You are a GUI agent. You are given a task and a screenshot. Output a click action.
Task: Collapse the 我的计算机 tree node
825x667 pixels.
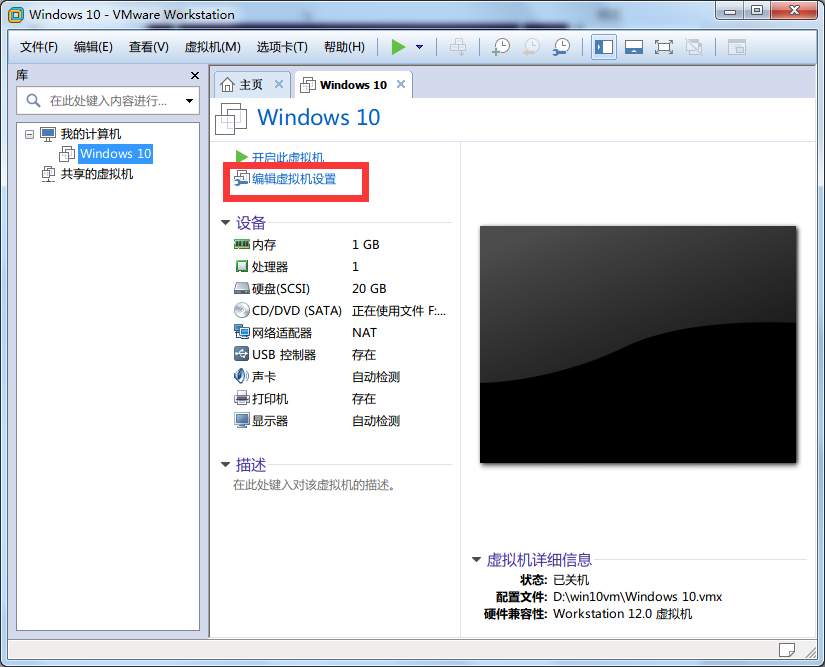29,134
